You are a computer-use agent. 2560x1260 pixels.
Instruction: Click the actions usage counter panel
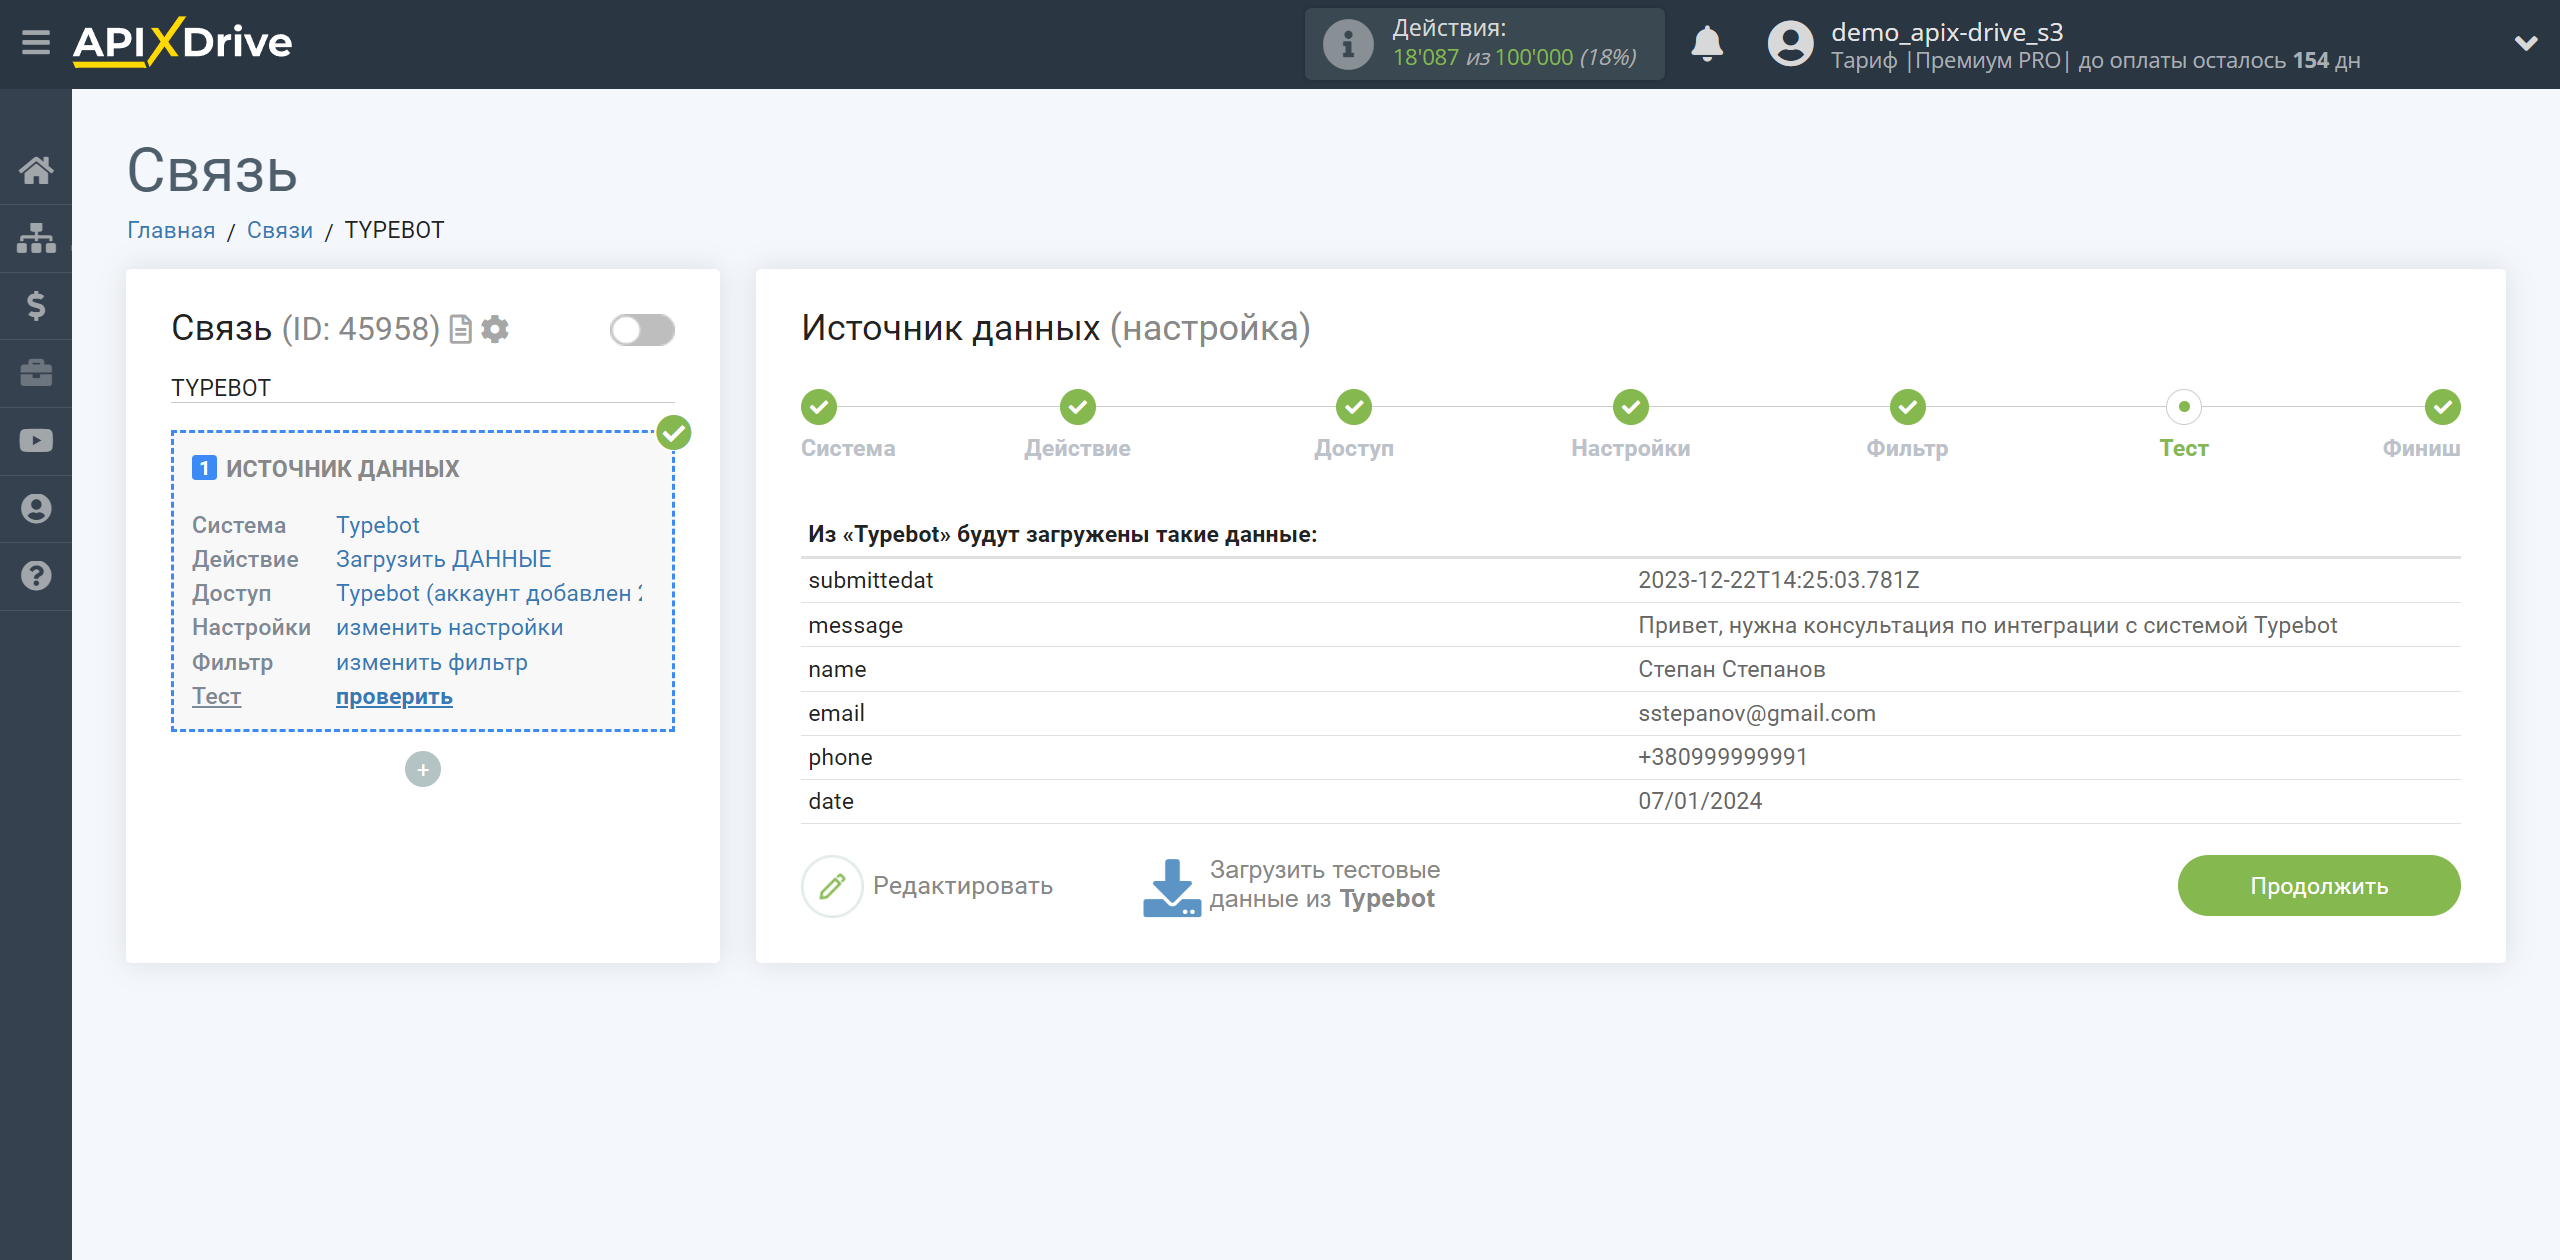1484,44
